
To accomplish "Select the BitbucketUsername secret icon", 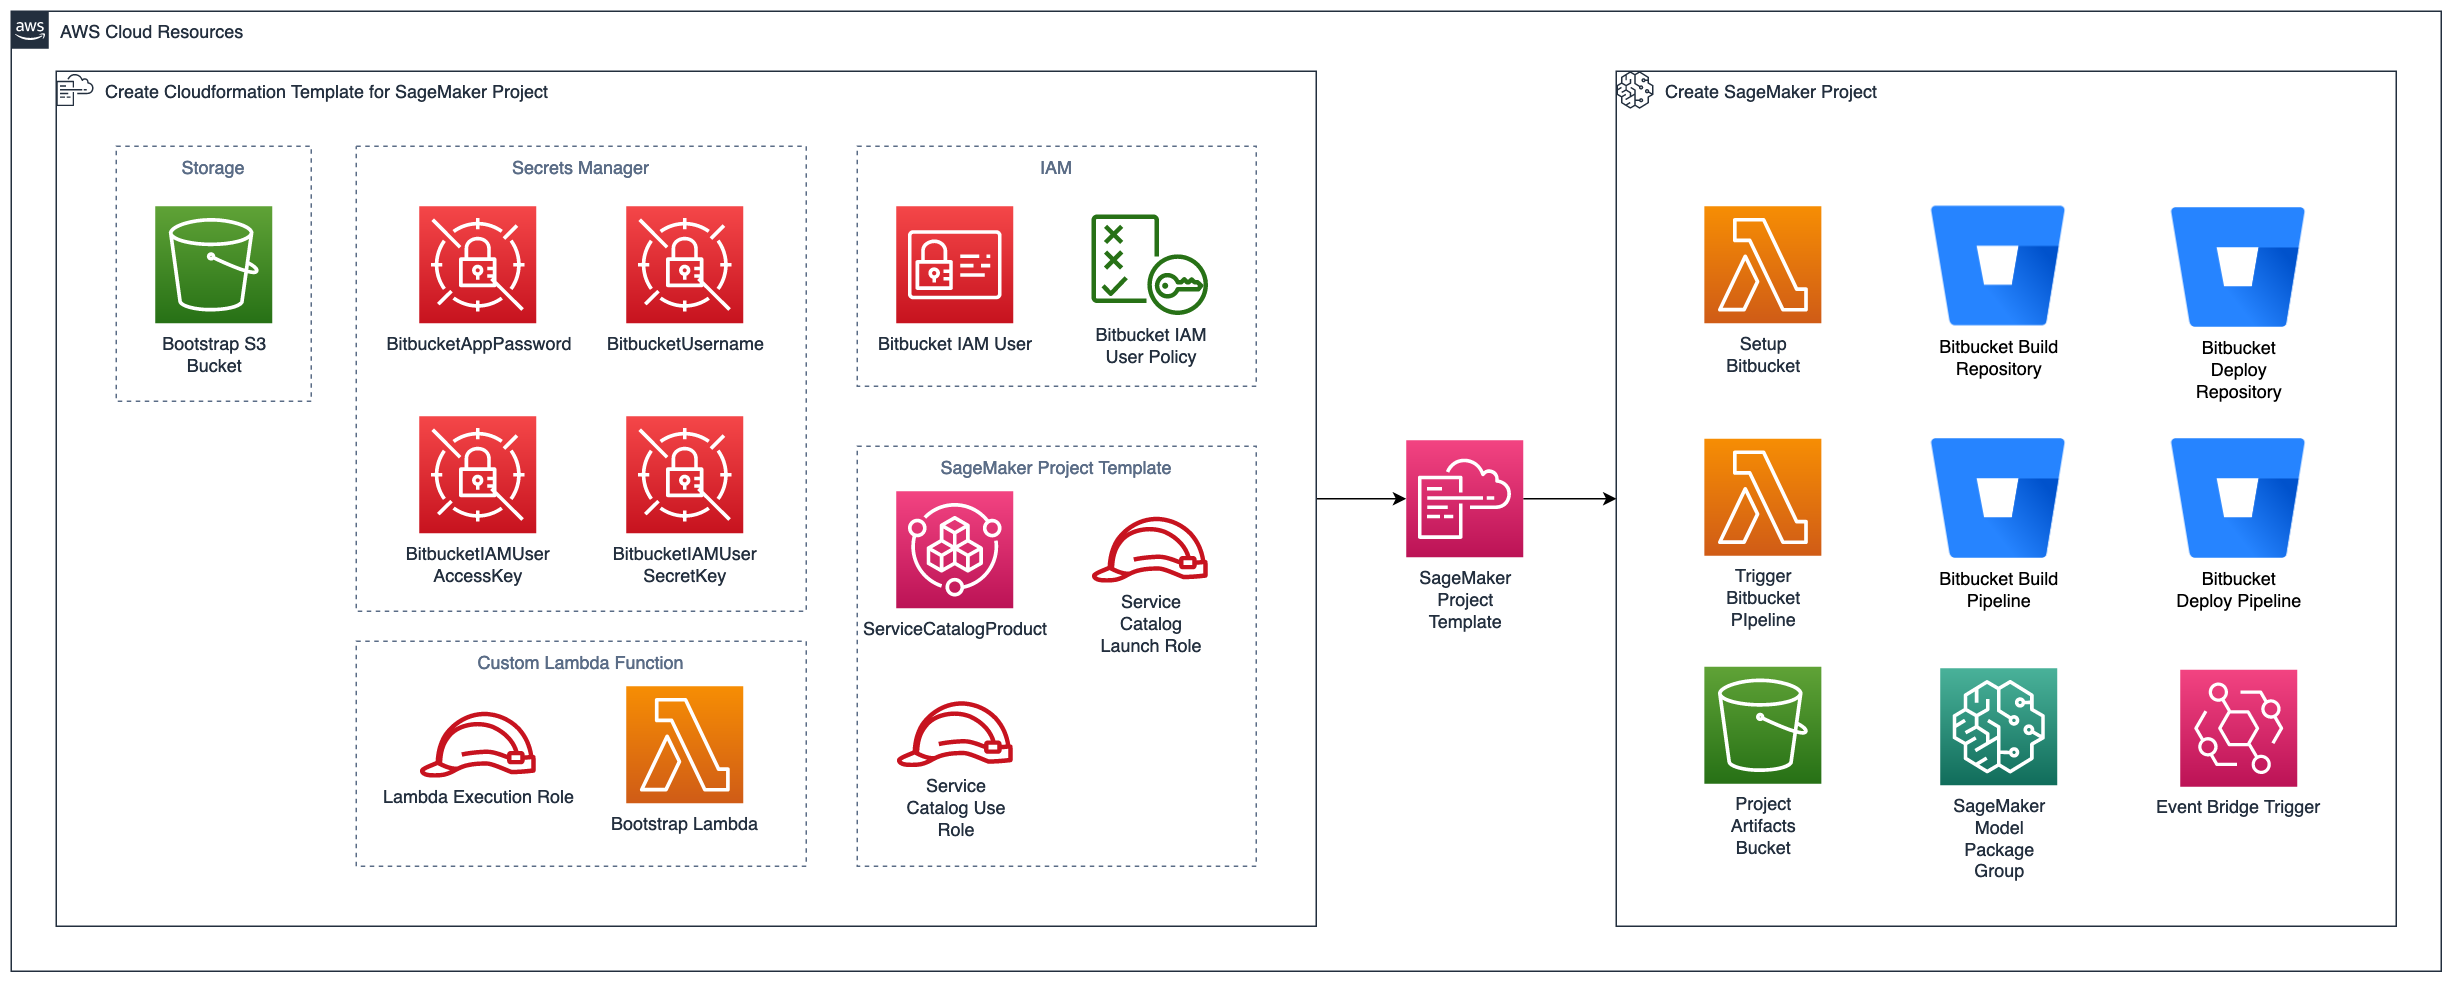I will point(684,265).
